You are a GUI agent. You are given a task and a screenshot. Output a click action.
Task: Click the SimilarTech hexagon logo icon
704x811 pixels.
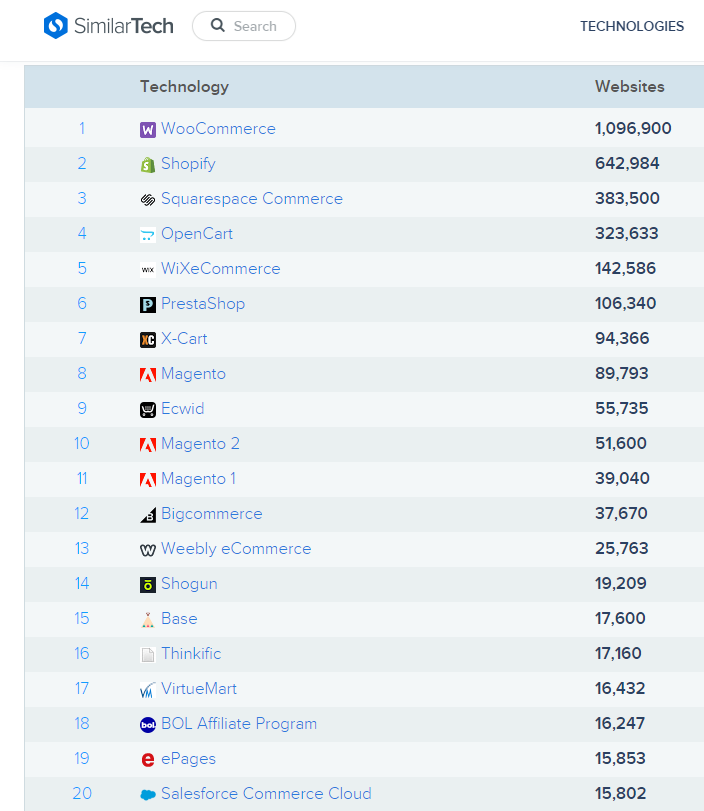(x=56, y=25)
